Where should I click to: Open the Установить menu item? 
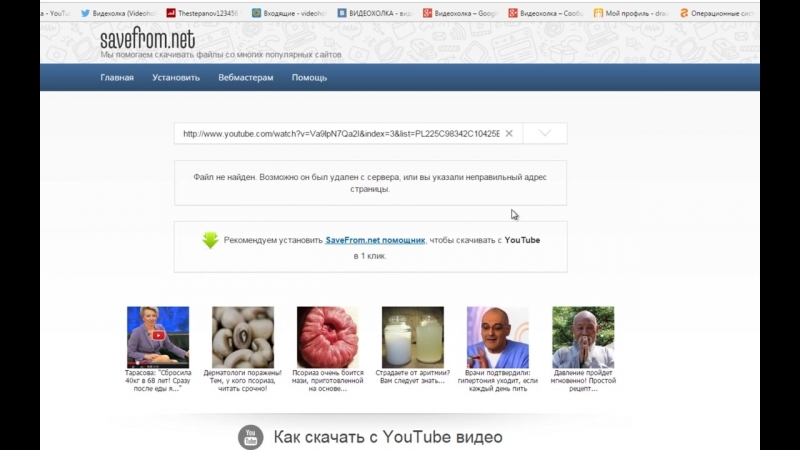(x=176, y=78)
